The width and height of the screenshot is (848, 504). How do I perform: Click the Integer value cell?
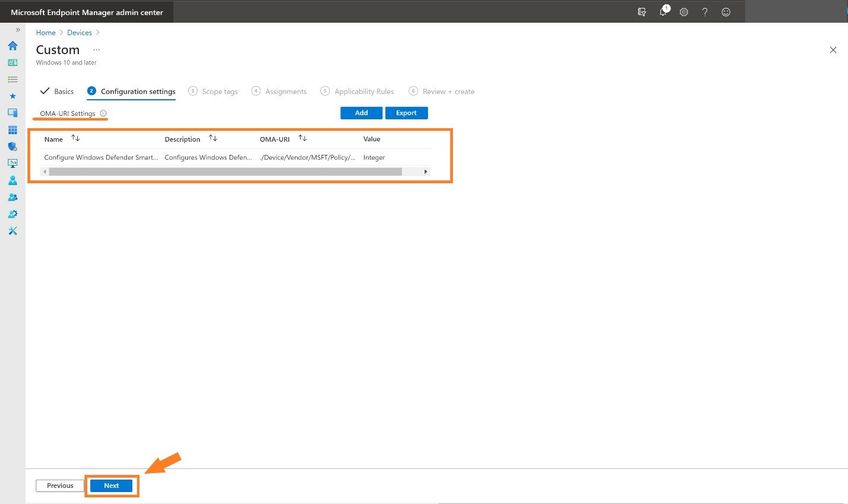point(374,157)
